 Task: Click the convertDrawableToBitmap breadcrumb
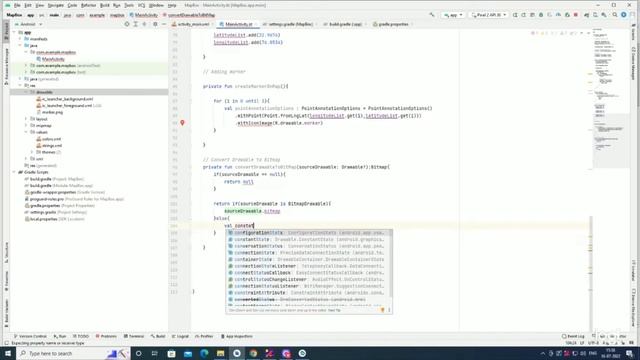(189, 15)
